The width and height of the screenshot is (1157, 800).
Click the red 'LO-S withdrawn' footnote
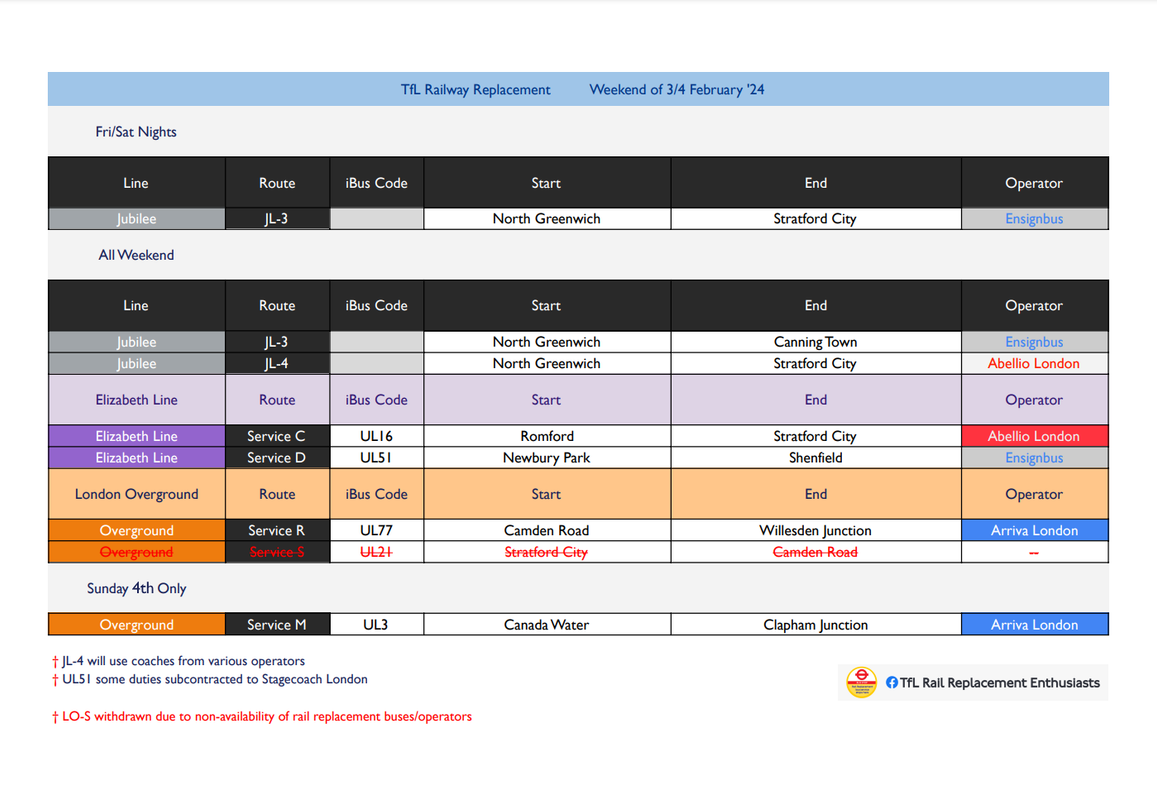pyautogui.click(x=261, y=716)
